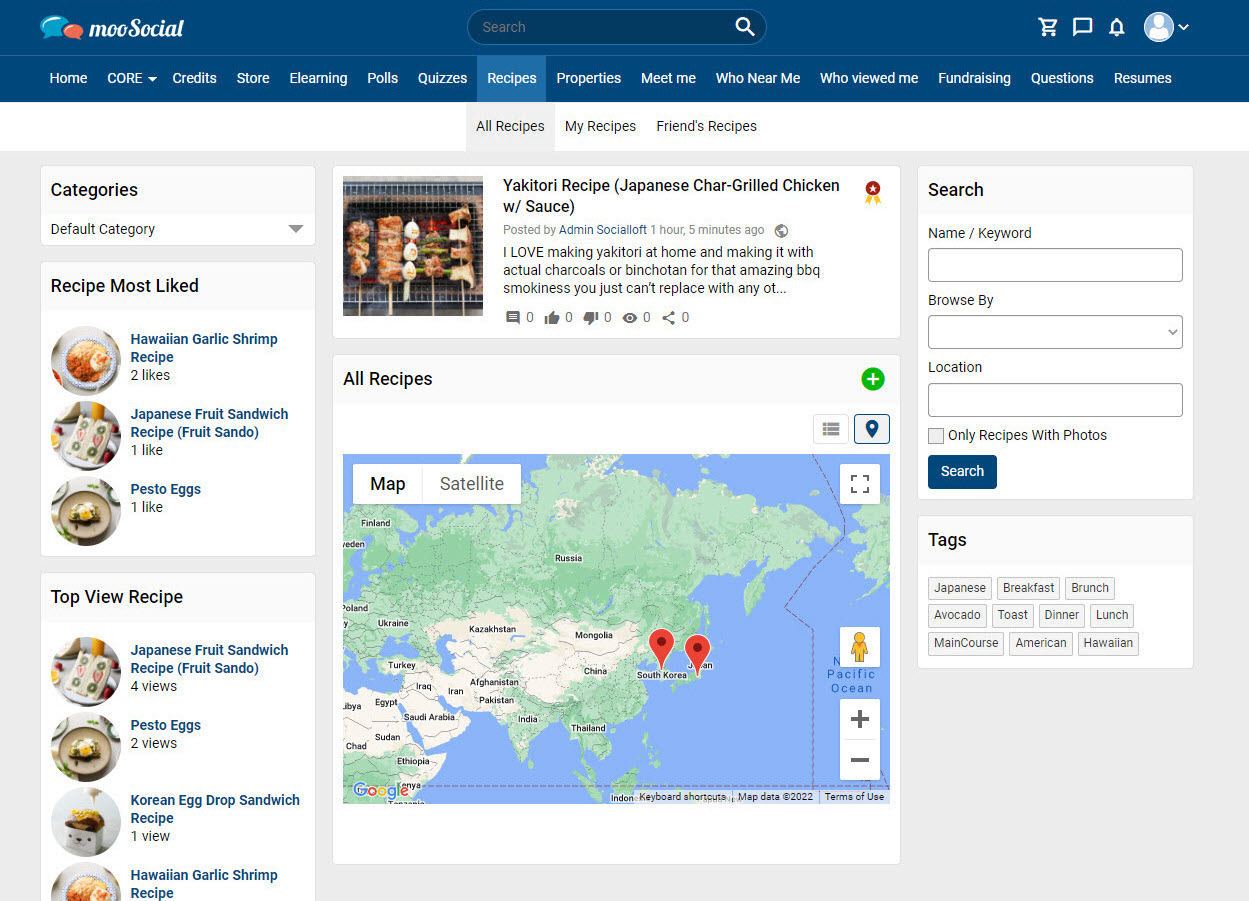Zoom out on the map
The height and width of the screenshot is (901, 1249).
(x=860, y=760)
